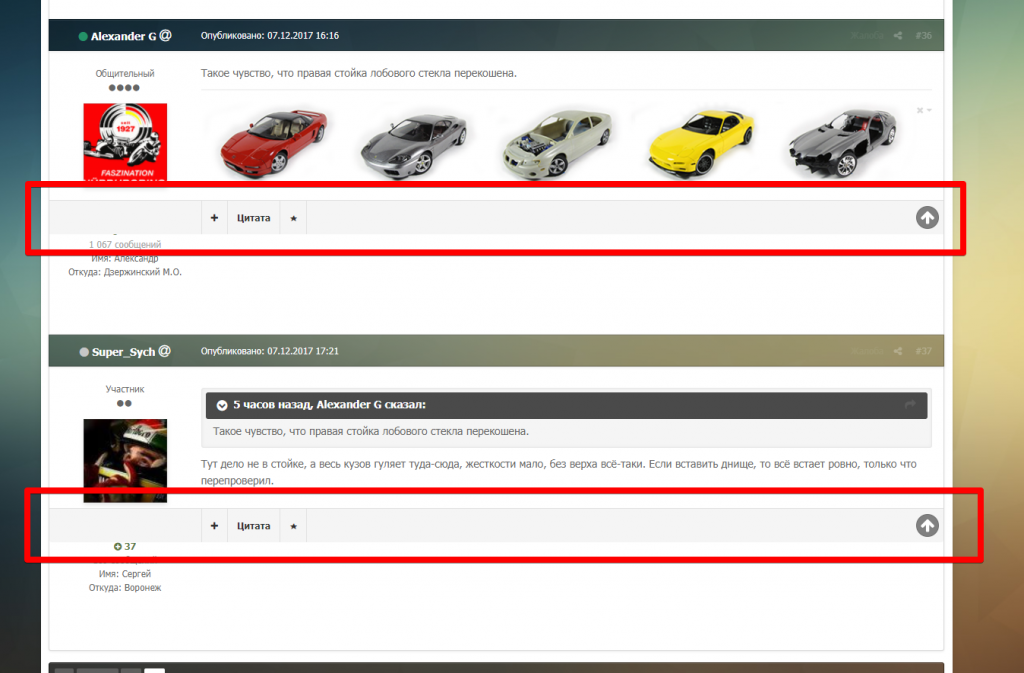Toggle the star rating on post #37
The height and width of the screenshot is (673, 1024).
(x=292, y=525)
